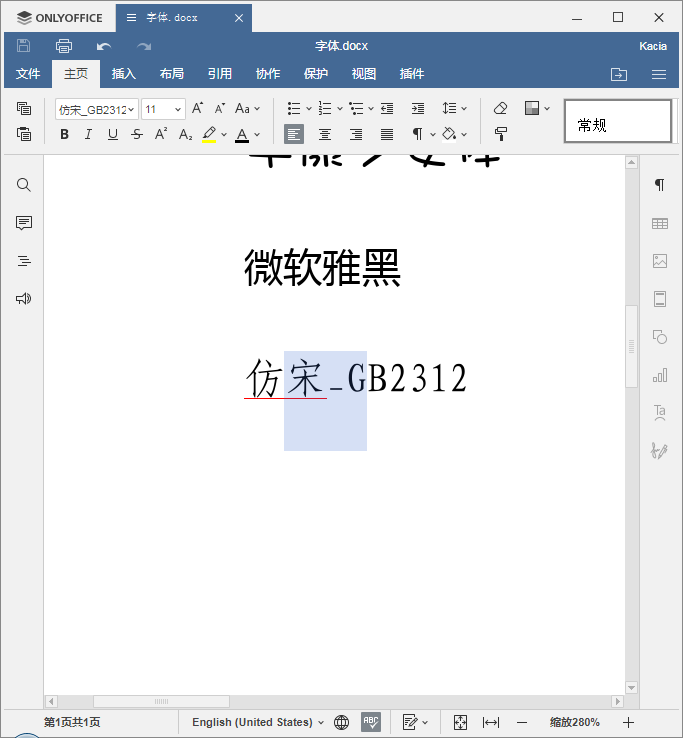Switch to the 引用 tab
The width and height of the screenshot is (683, 738).
(x=220, y=74)
